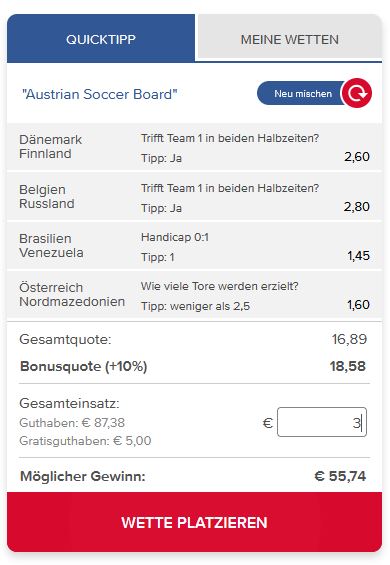The image size is (390, 565).
Task: Select the Quicktipp tab
Action: [x=101, y=39]
